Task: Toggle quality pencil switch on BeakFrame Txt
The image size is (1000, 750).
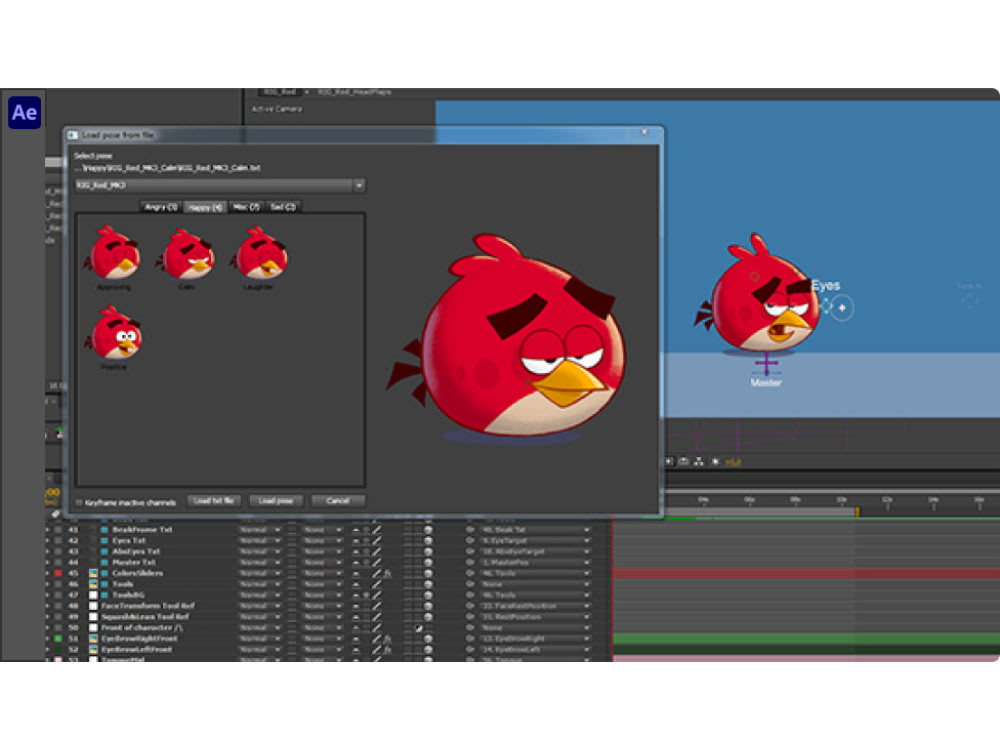Action: pos(376,530)
